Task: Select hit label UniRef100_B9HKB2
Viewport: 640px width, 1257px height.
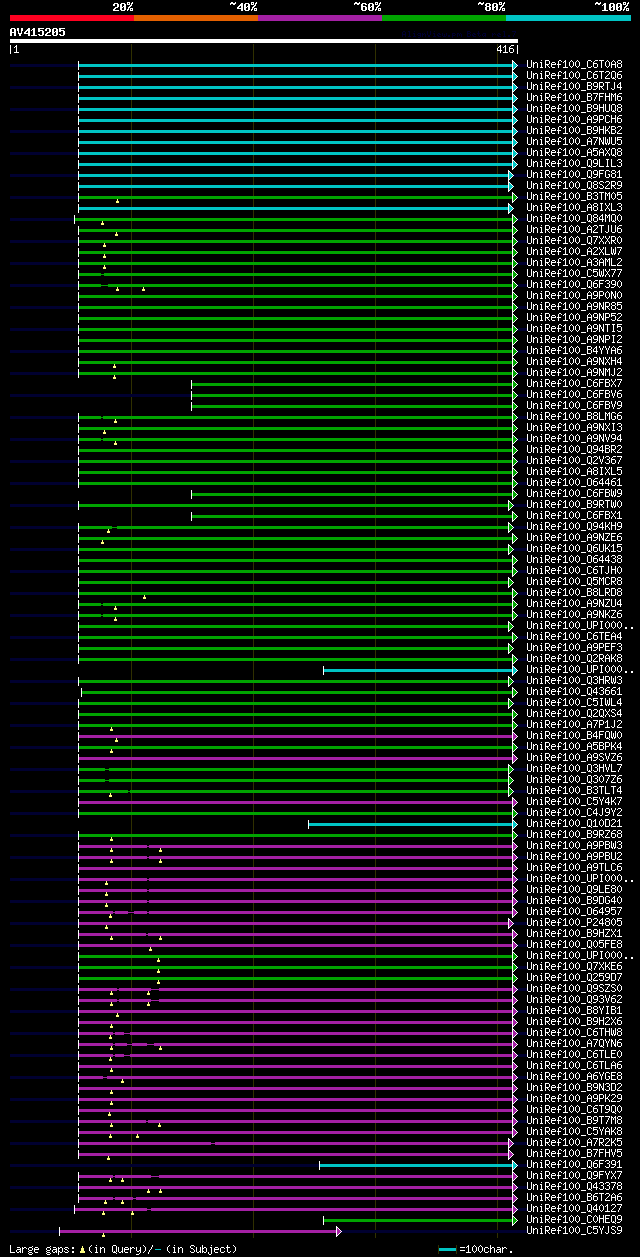Action: 574,131
